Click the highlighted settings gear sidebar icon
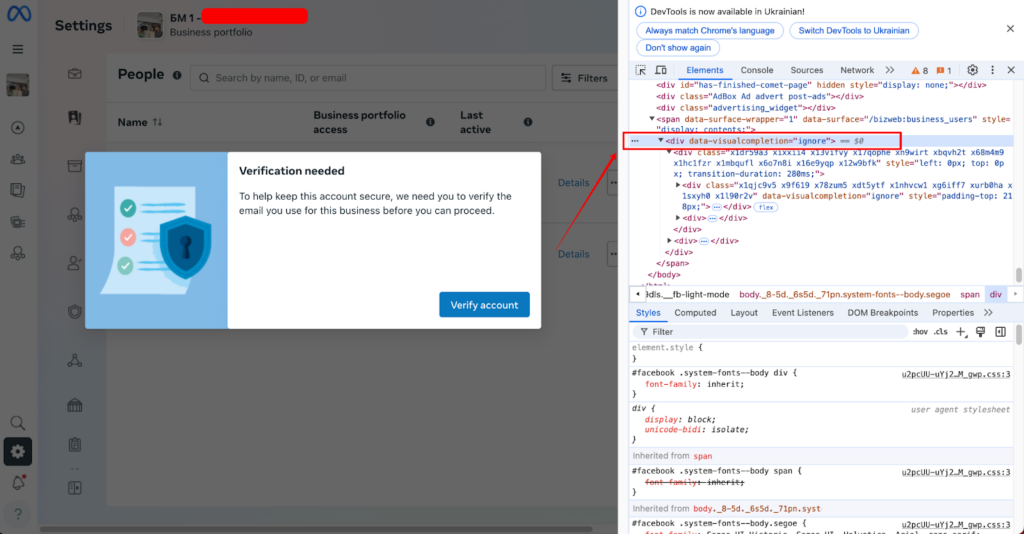Screen dimensions: 1024x534 [18, 452]
